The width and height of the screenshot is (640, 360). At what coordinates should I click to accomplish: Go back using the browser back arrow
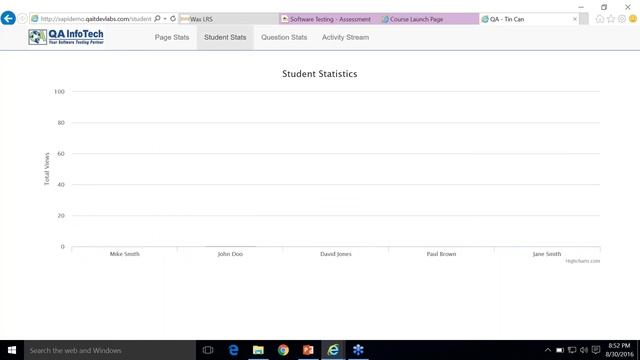pos(8,18)
